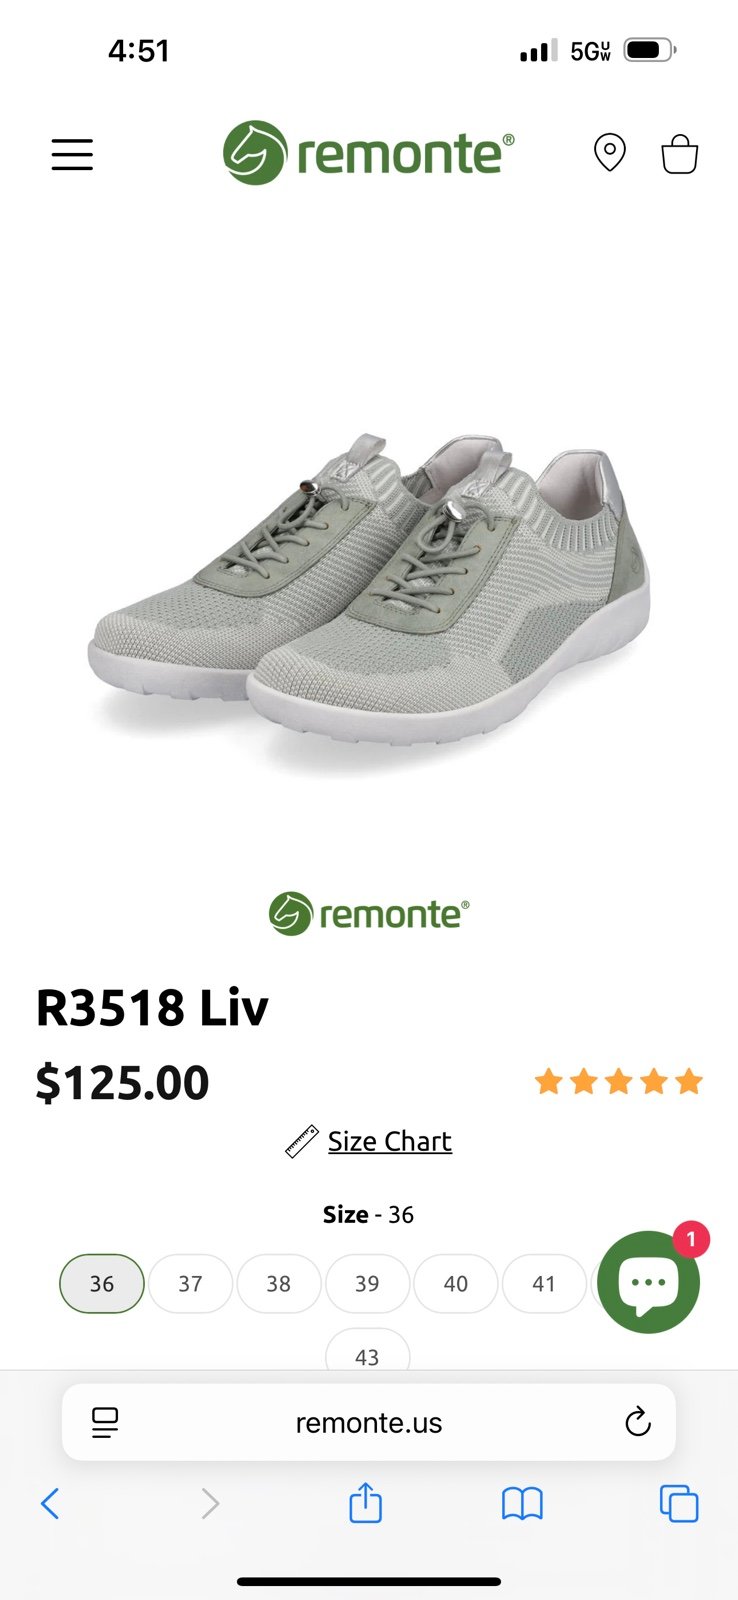Open Safari bookmarks book icon
The height and width of the screenshot is (1600, 738).
click(x=522, y=1503)
